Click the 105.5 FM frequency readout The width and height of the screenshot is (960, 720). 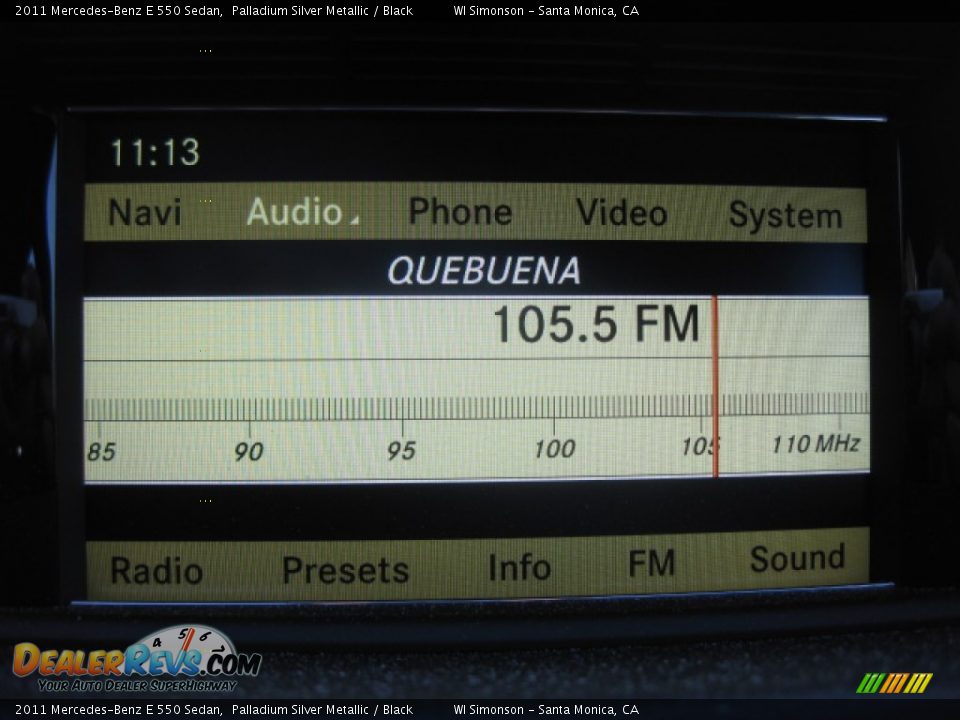[596, 325]
